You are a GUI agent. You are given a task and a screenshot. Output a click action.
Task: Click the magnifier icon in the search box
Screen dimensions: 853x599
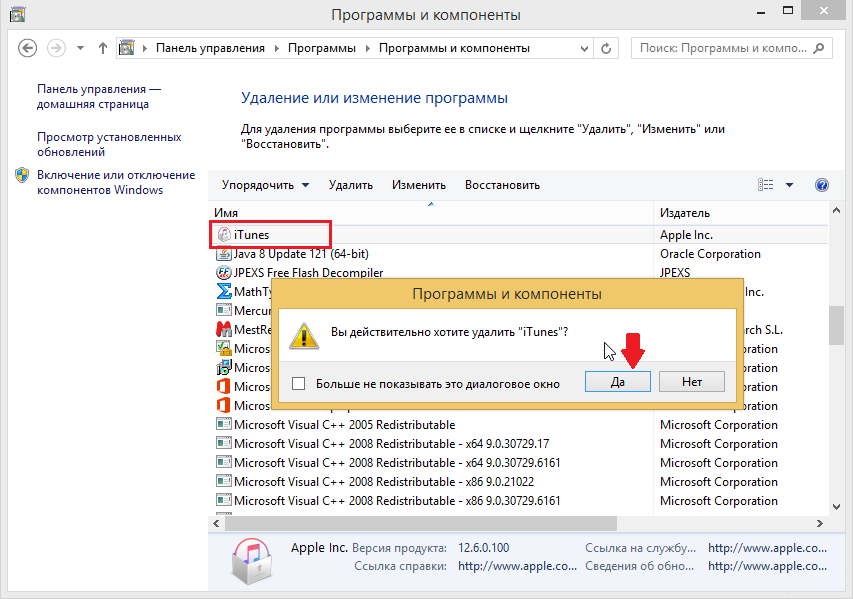tap(818, 48)
